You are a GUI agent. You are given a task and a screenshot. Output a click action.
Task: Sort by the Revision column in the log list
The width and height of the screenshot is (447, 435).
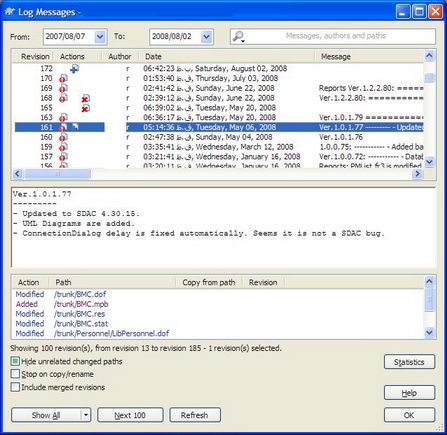point(35,57)
